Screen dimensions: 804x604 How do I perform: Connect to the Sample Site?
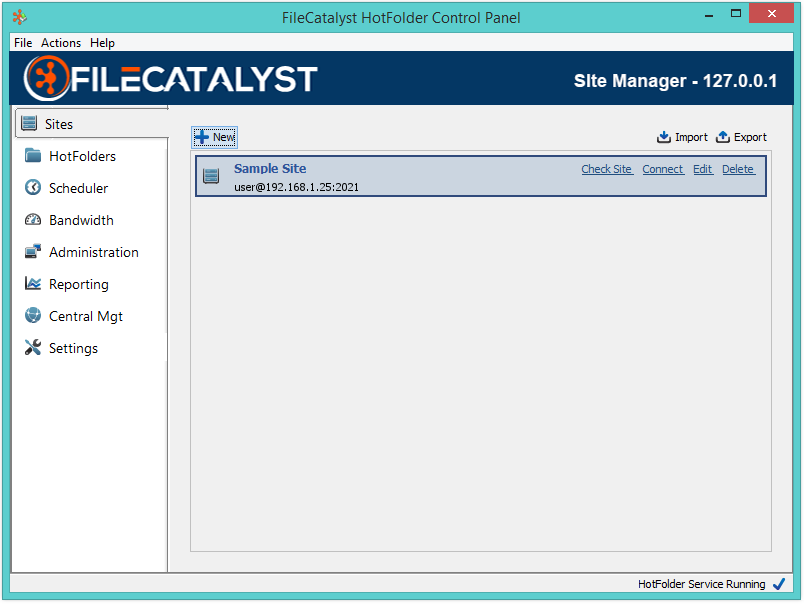(x=663, y=169)
